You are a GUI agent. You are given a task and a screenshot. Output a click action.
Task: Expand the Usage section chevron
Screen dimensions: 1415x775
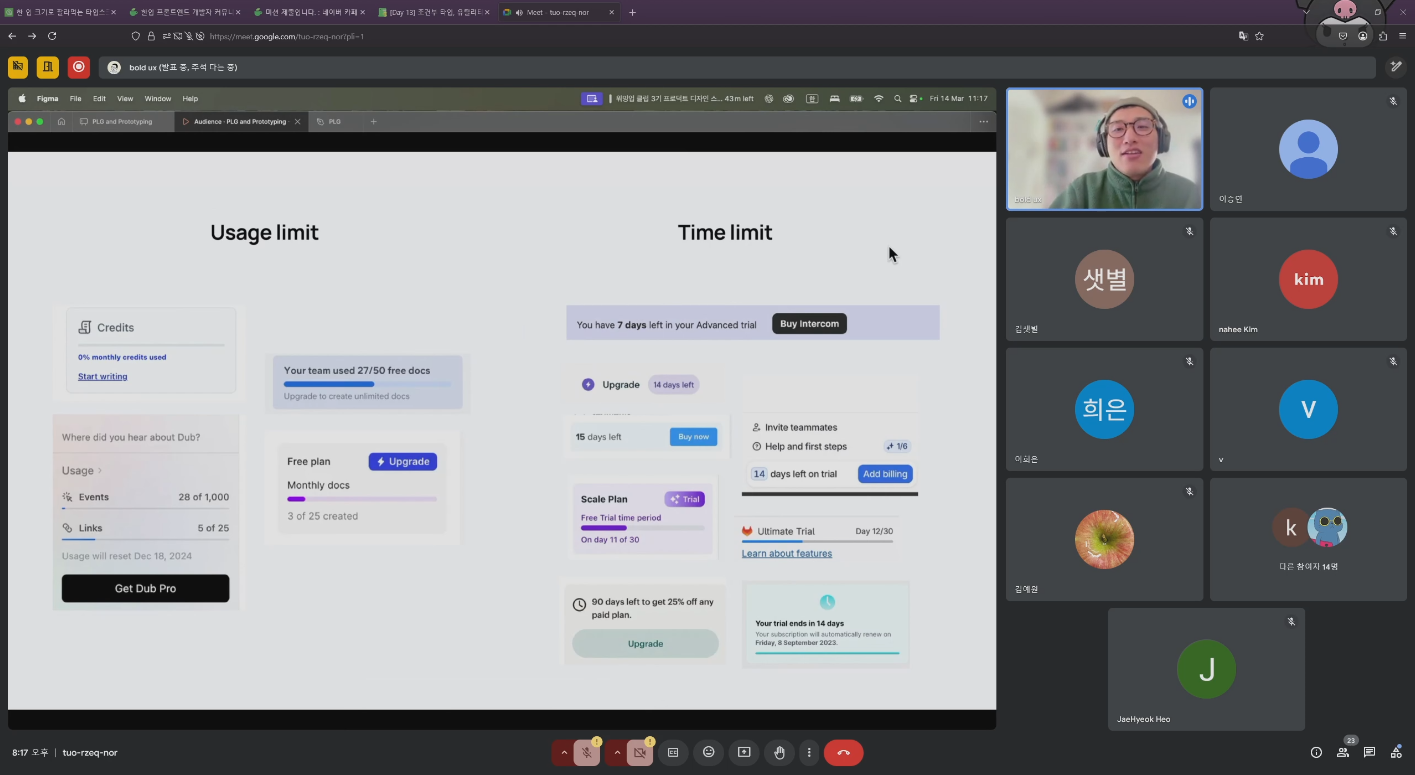point(100,470)
